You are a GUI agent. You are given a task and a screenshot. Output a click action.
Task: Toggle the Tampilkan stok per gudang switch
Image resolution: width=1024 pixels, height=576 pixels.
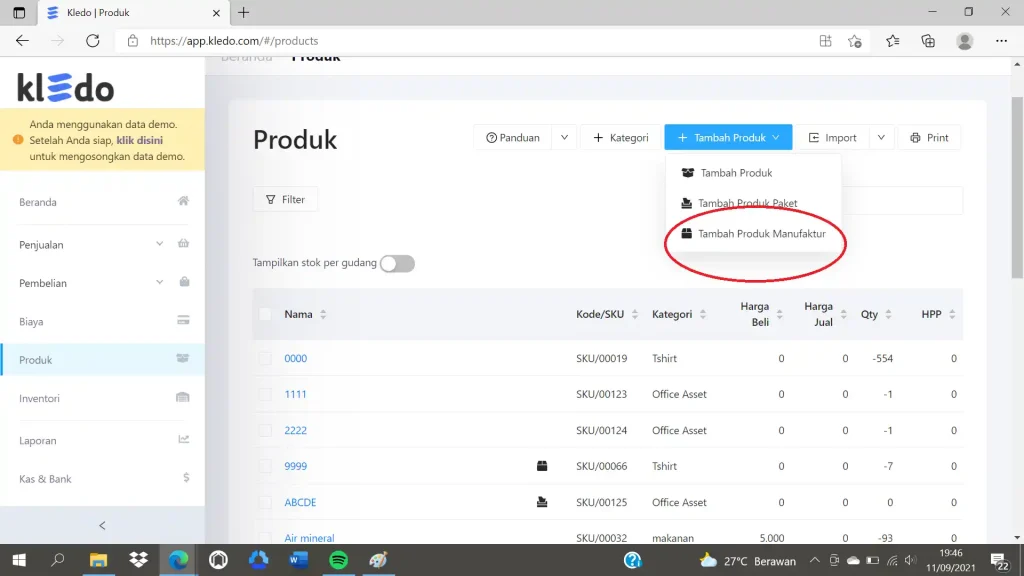pyautogui.click(x=397, y=263)
